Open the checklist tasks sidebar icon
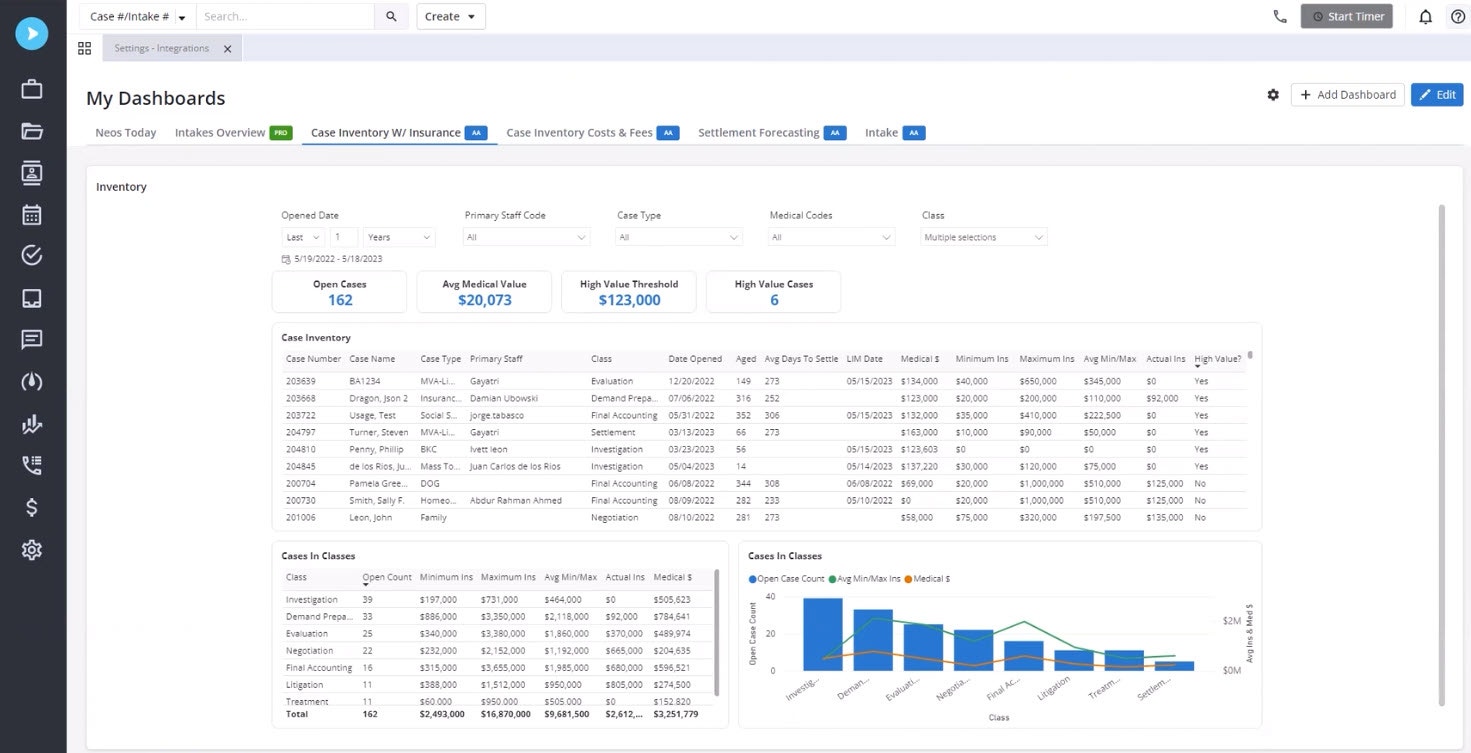 32,255
